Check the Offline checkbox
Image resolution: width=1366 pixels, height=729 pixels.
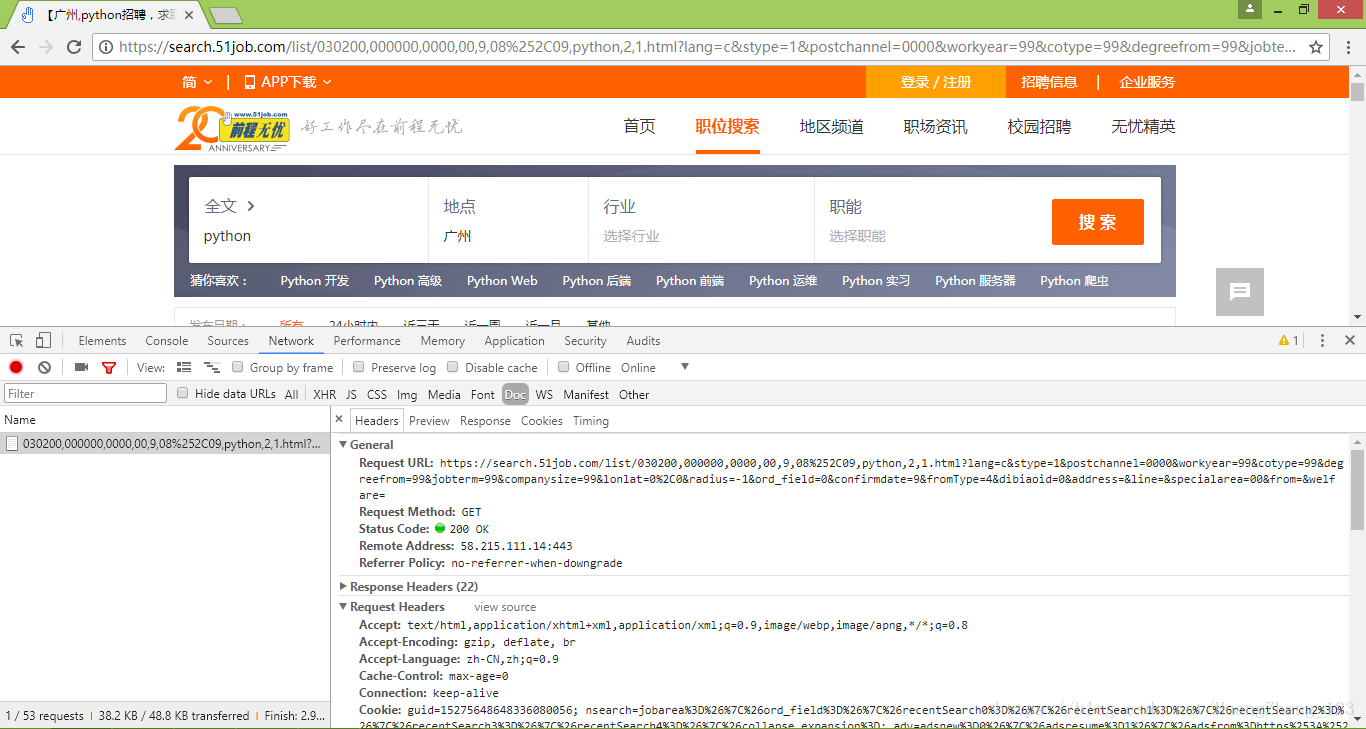click(x=564, y=367)
